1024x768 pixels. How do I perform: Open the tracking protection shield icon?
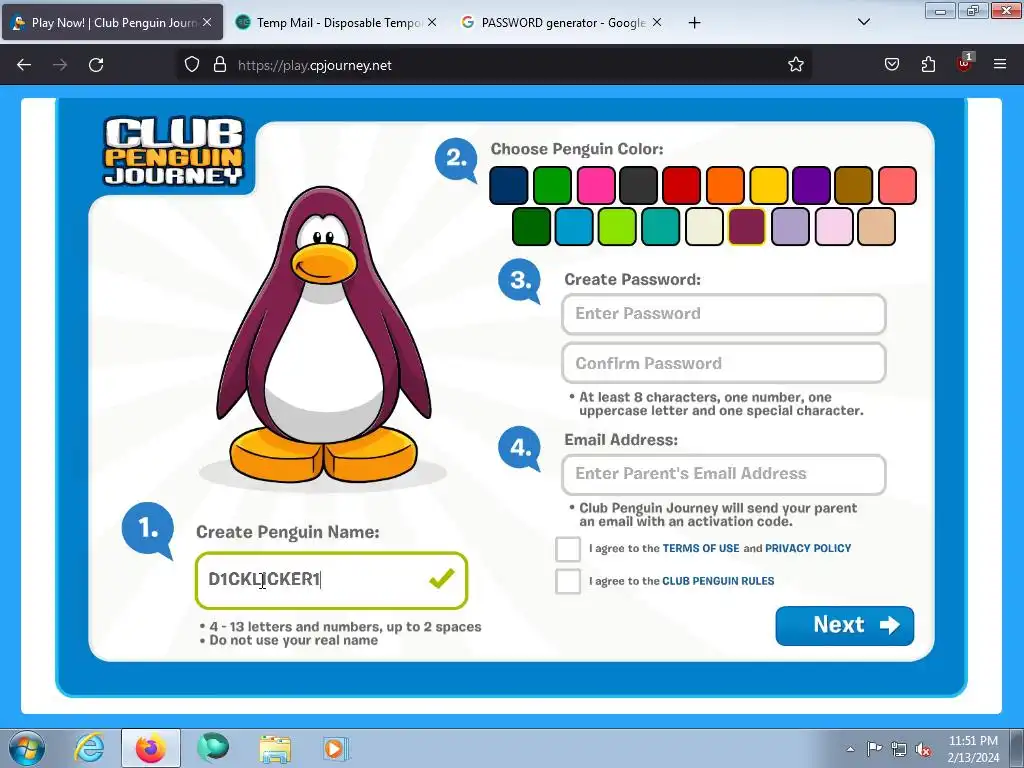(191, 65)
